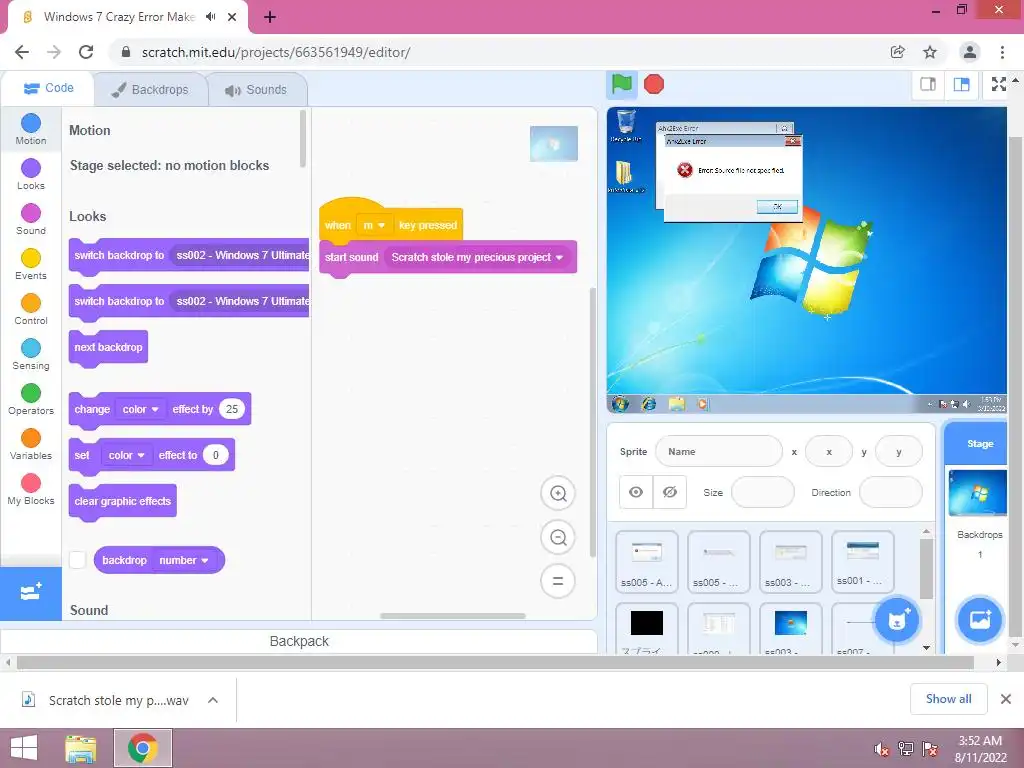Click the red stop sign button

pos(654,84)
